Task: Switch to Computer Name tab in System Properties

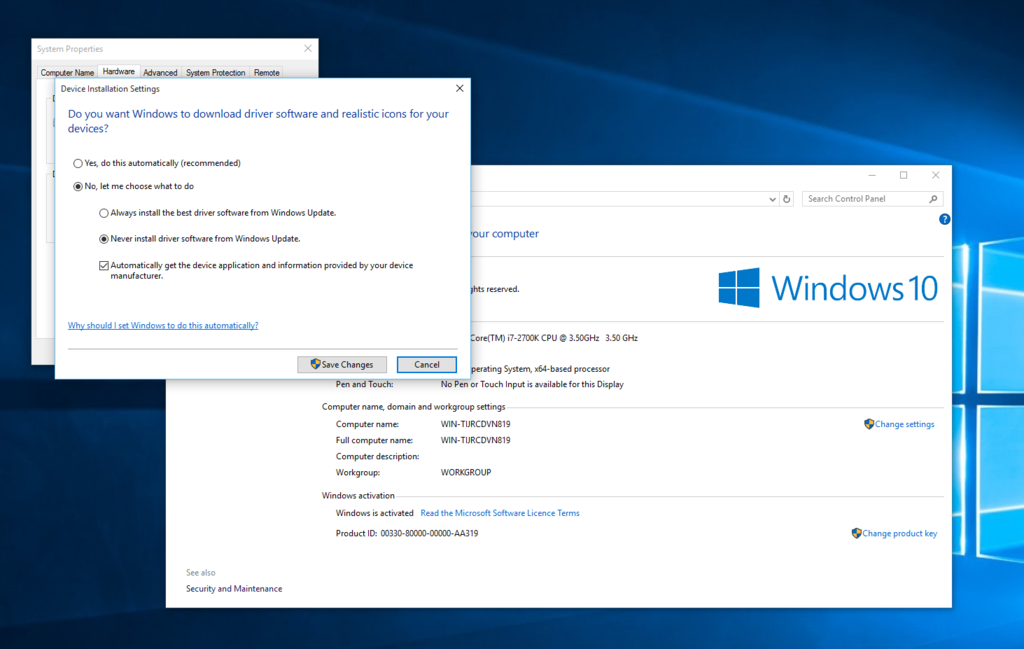Action: 67,72
